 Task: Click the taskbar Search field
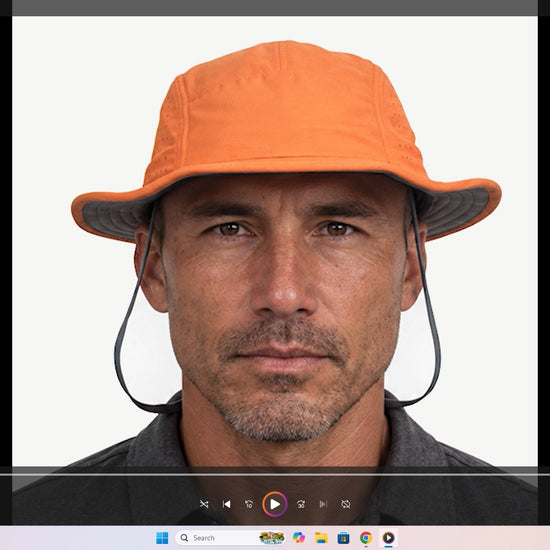(230, 538)
